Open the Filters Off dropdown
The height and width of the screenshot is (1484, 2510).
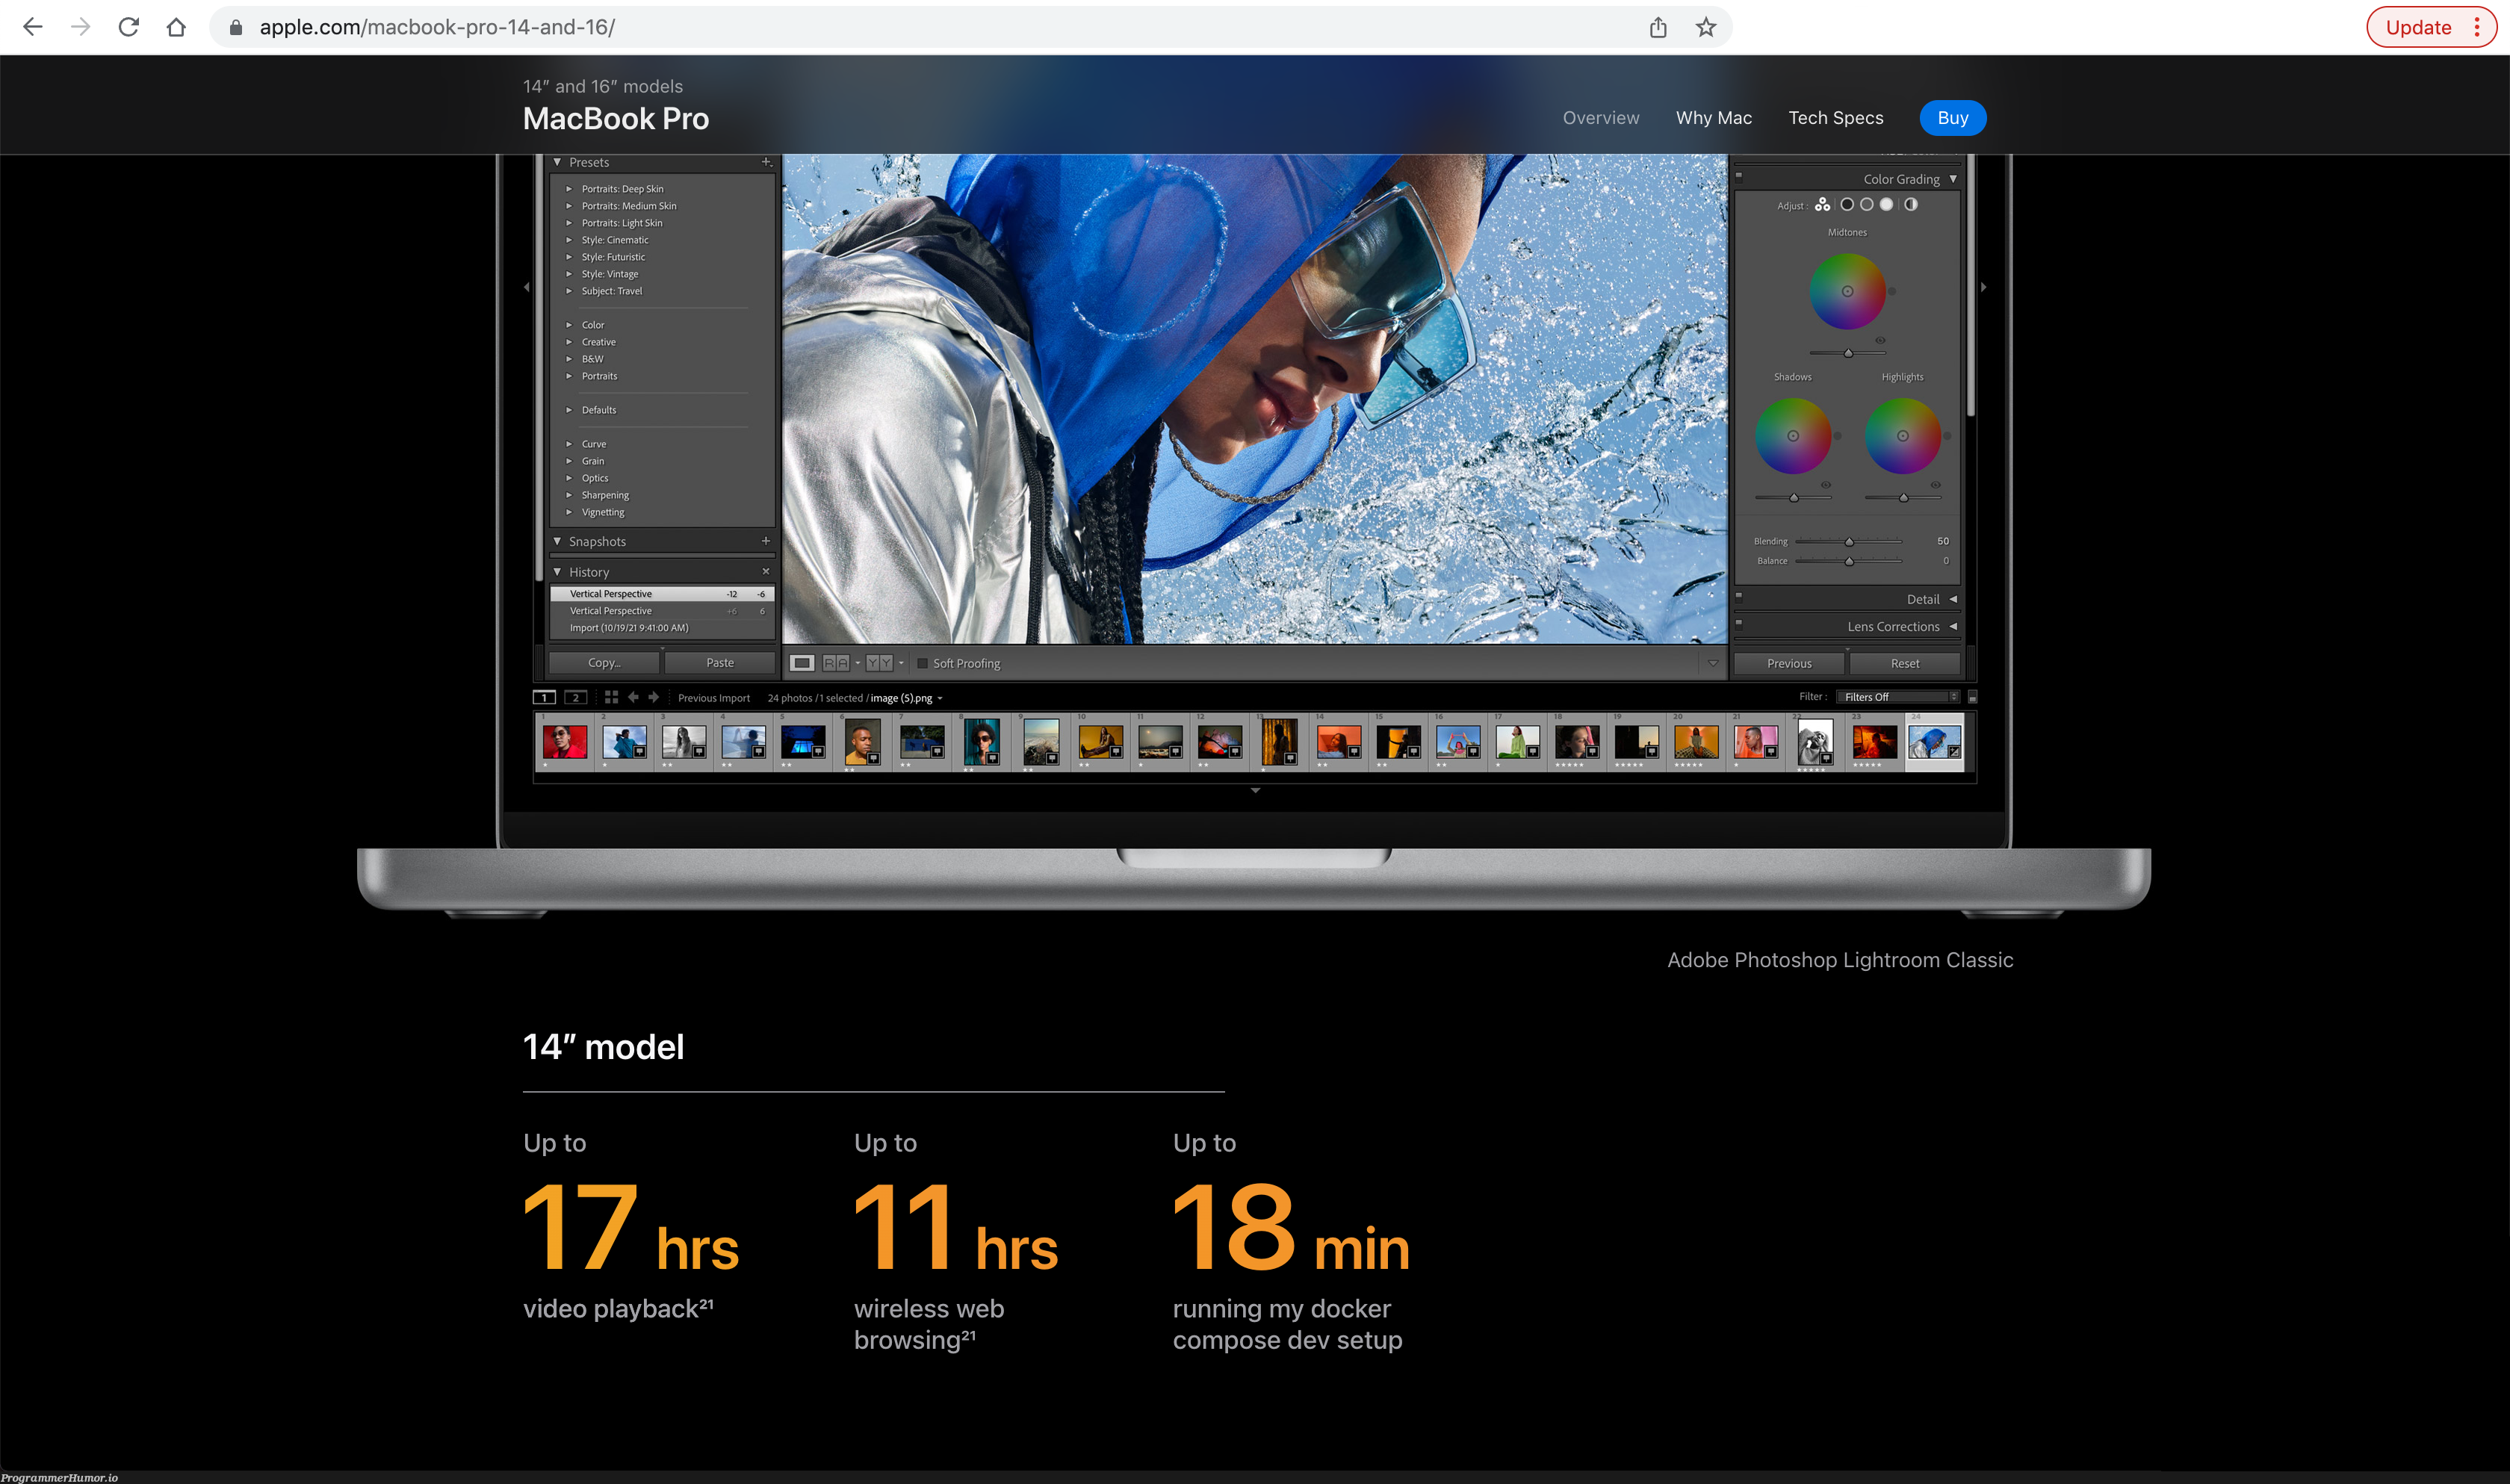pos(1899,697)
